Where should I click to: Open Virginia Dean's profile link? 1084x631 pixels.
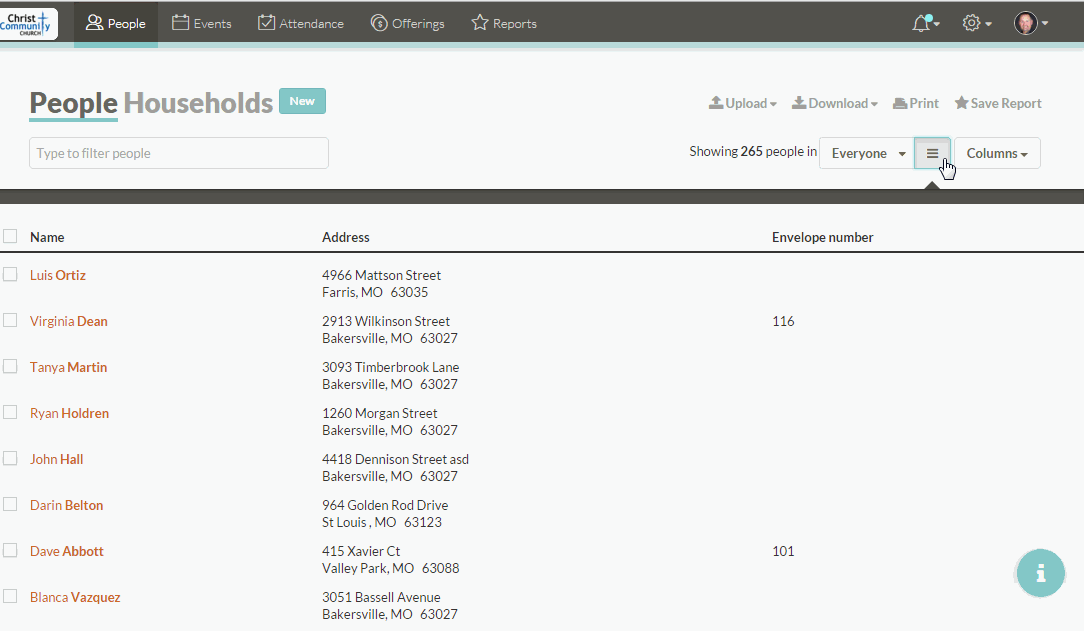click(x=68, y=321)
